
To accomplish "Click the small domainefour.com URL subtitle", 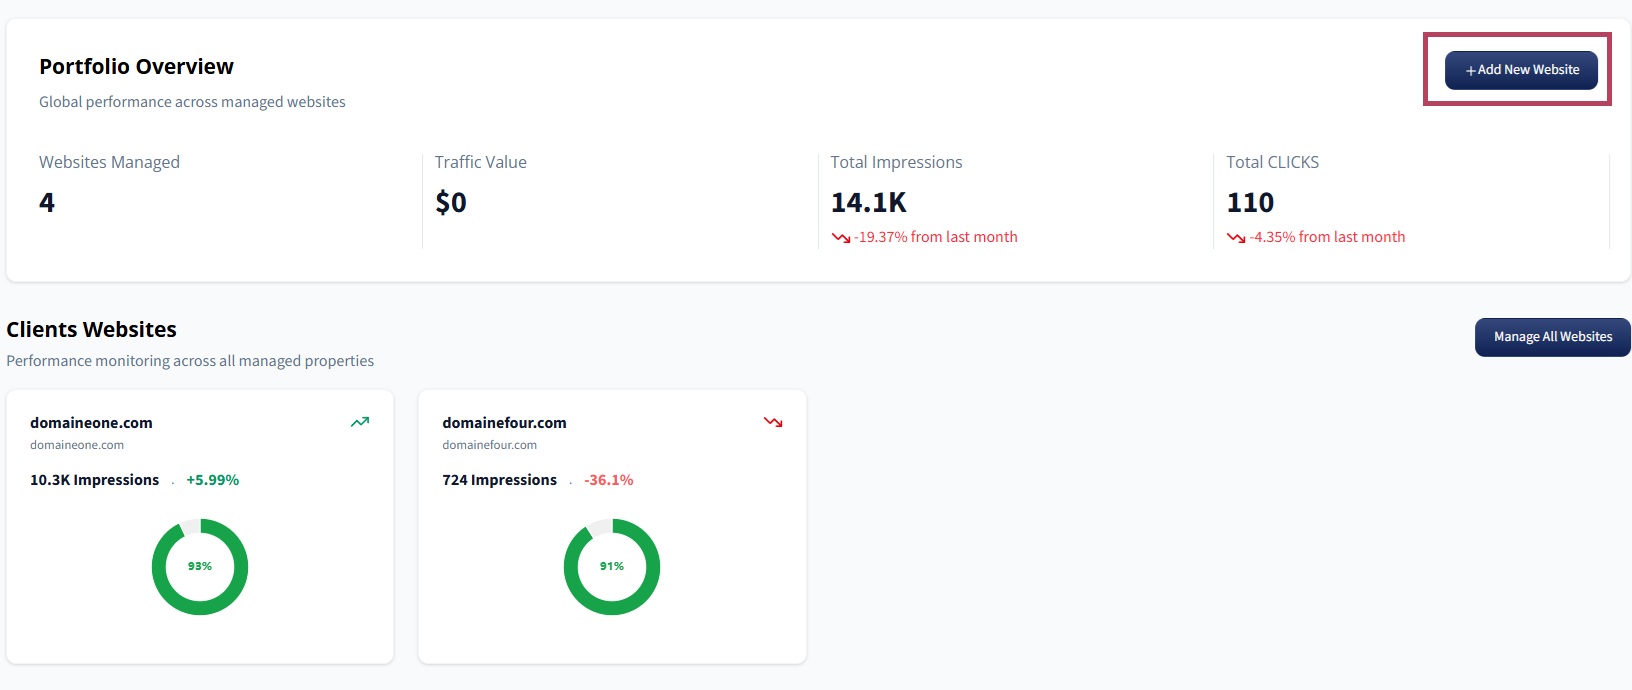I will pyautogui.click(x=489, y=445).
